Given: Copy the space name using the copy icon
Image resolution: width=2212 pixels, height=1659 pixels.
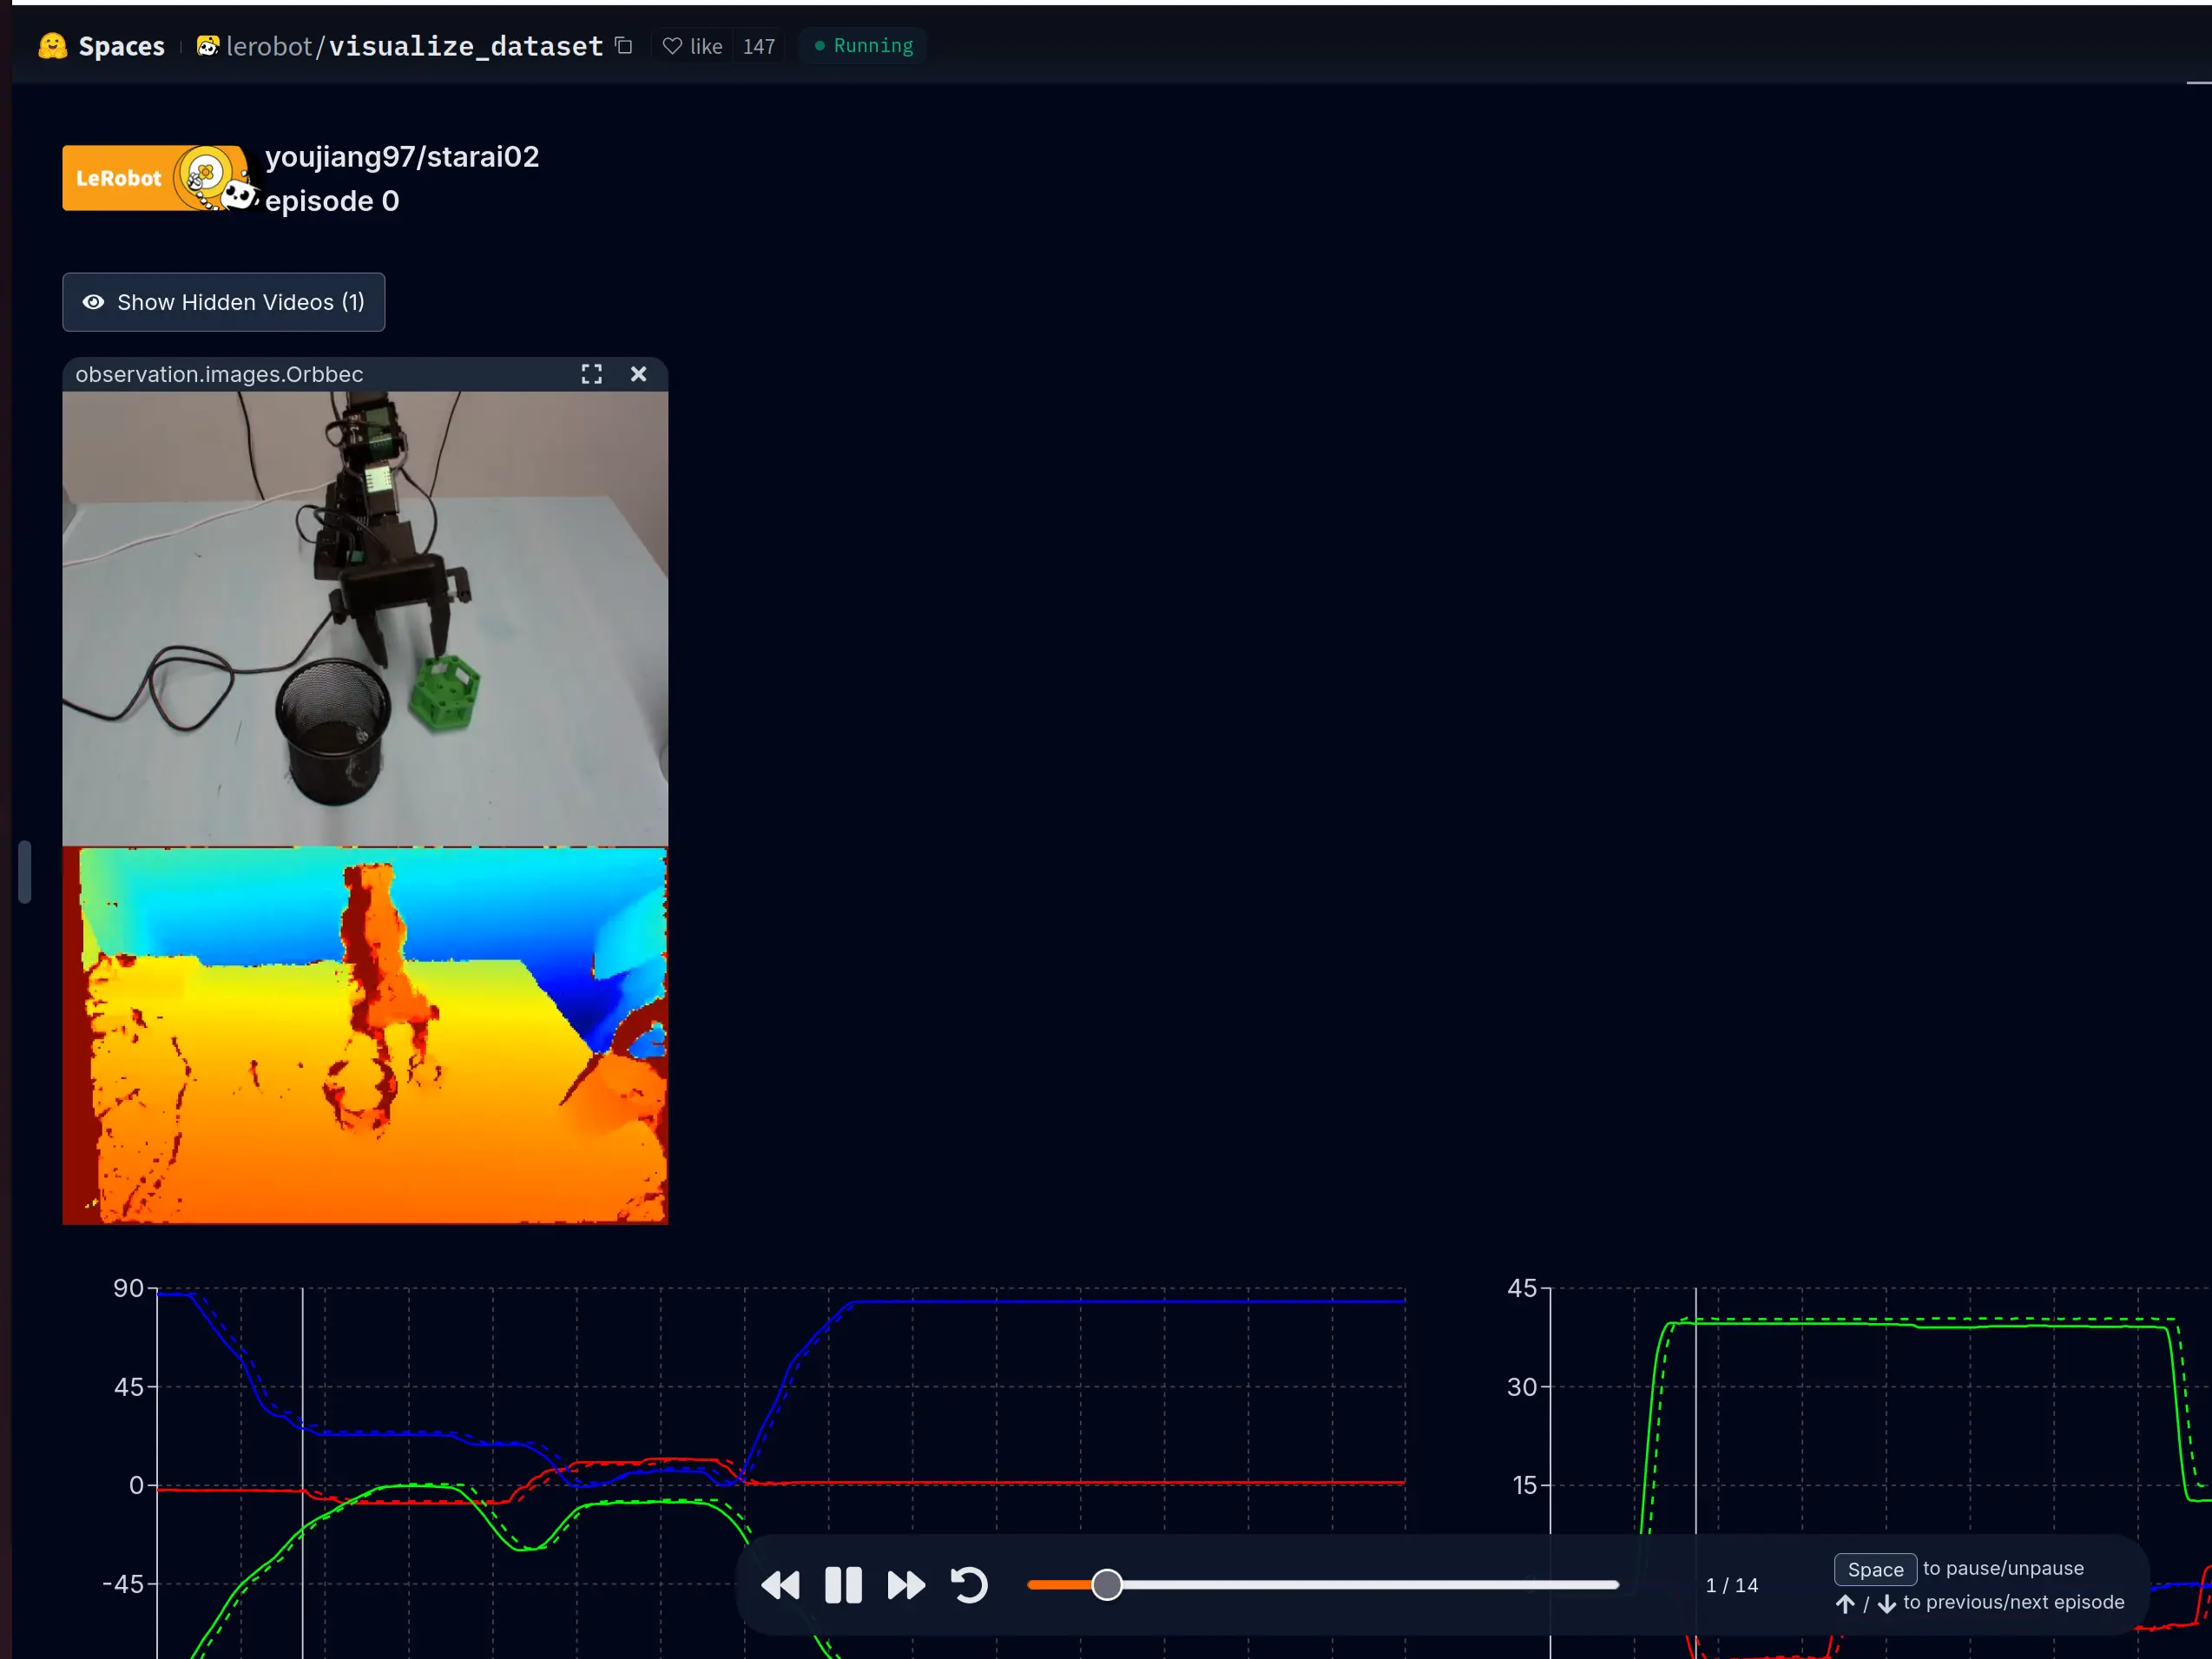Looking at the screenshot, I should click(x=623, y=46).
